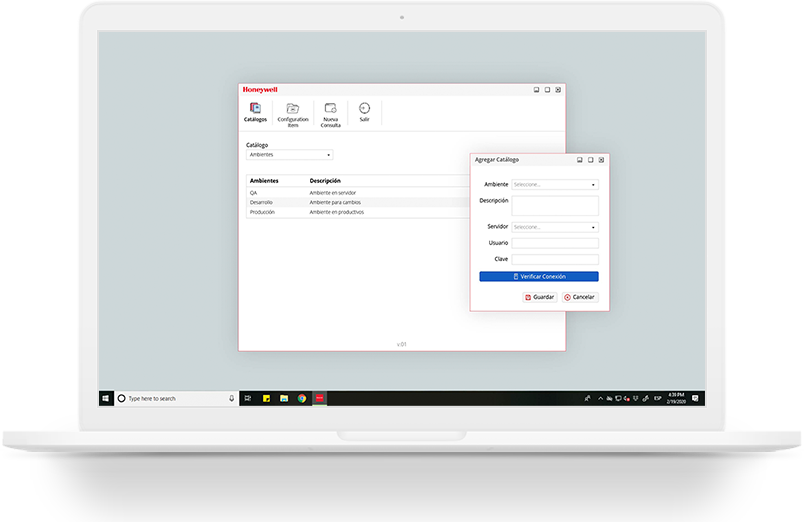Focus the Usuario input field
804x522 pixels.
(555, 243)
